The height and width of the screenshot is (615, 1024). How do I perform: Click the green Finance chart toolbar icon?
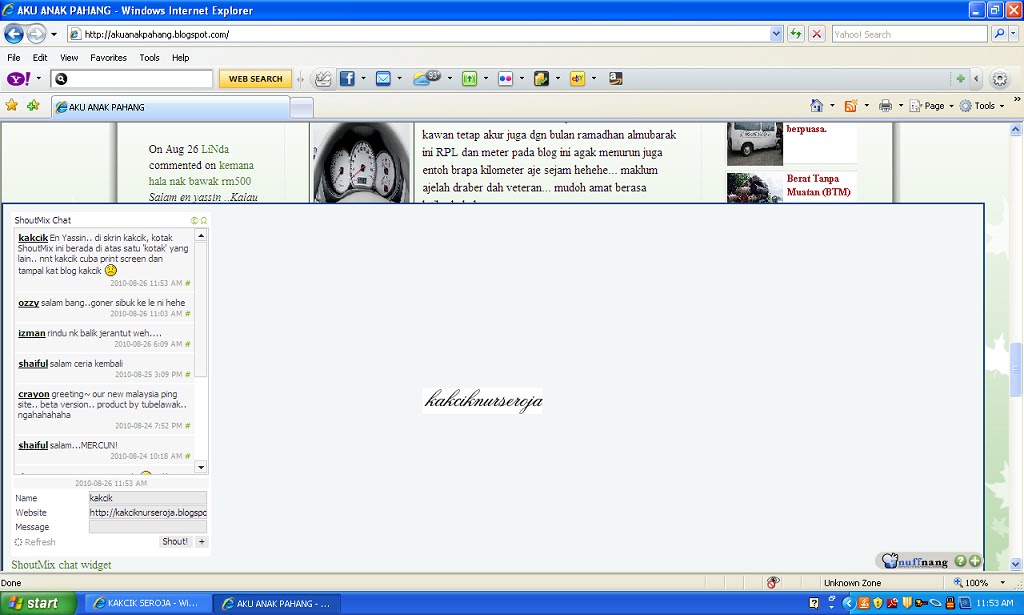point(470,79)
